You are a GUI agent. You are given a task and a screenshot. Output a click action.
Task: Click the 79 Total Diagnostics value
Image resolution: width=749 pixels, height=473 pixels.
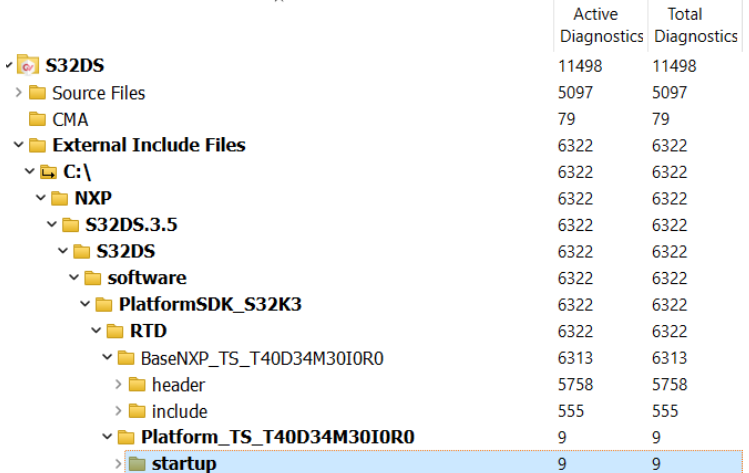pyautogui.click(x=661, y=119)
